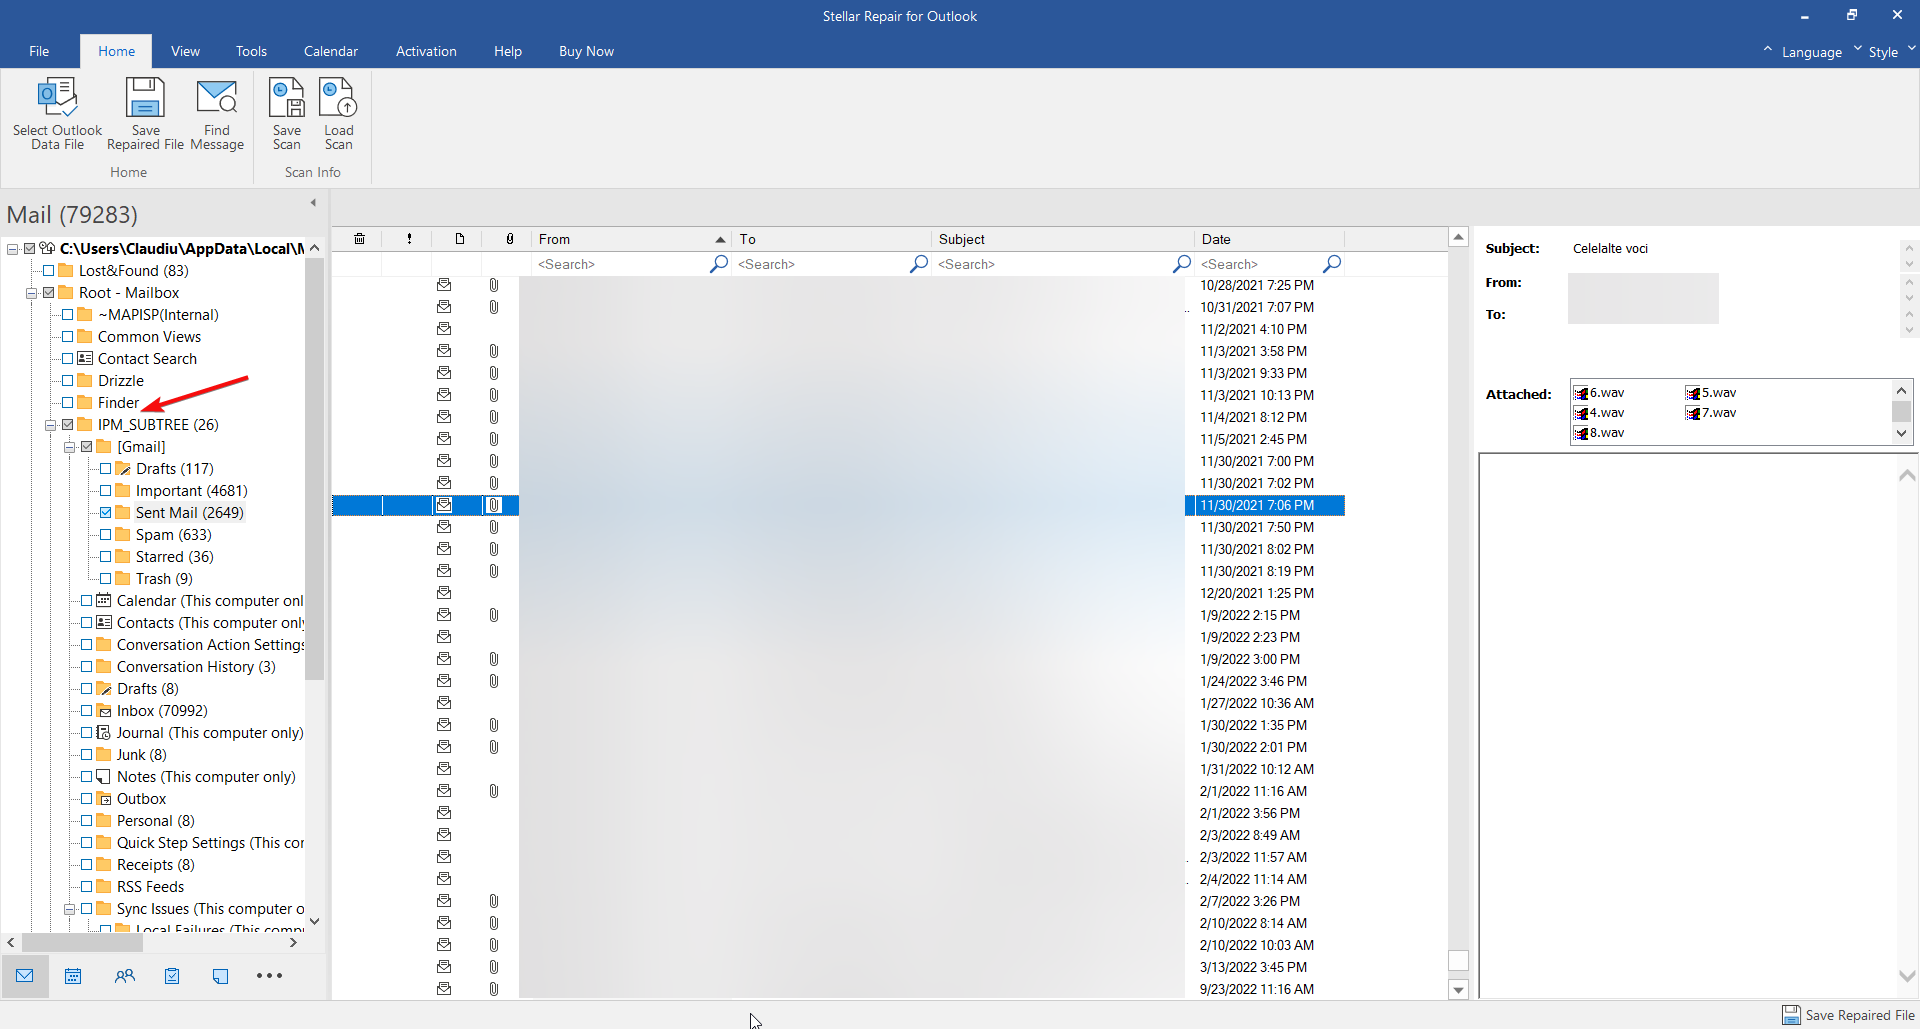
Task: Click the Save Repaired File ribbon icon
Action: click(x=145, y=114)
